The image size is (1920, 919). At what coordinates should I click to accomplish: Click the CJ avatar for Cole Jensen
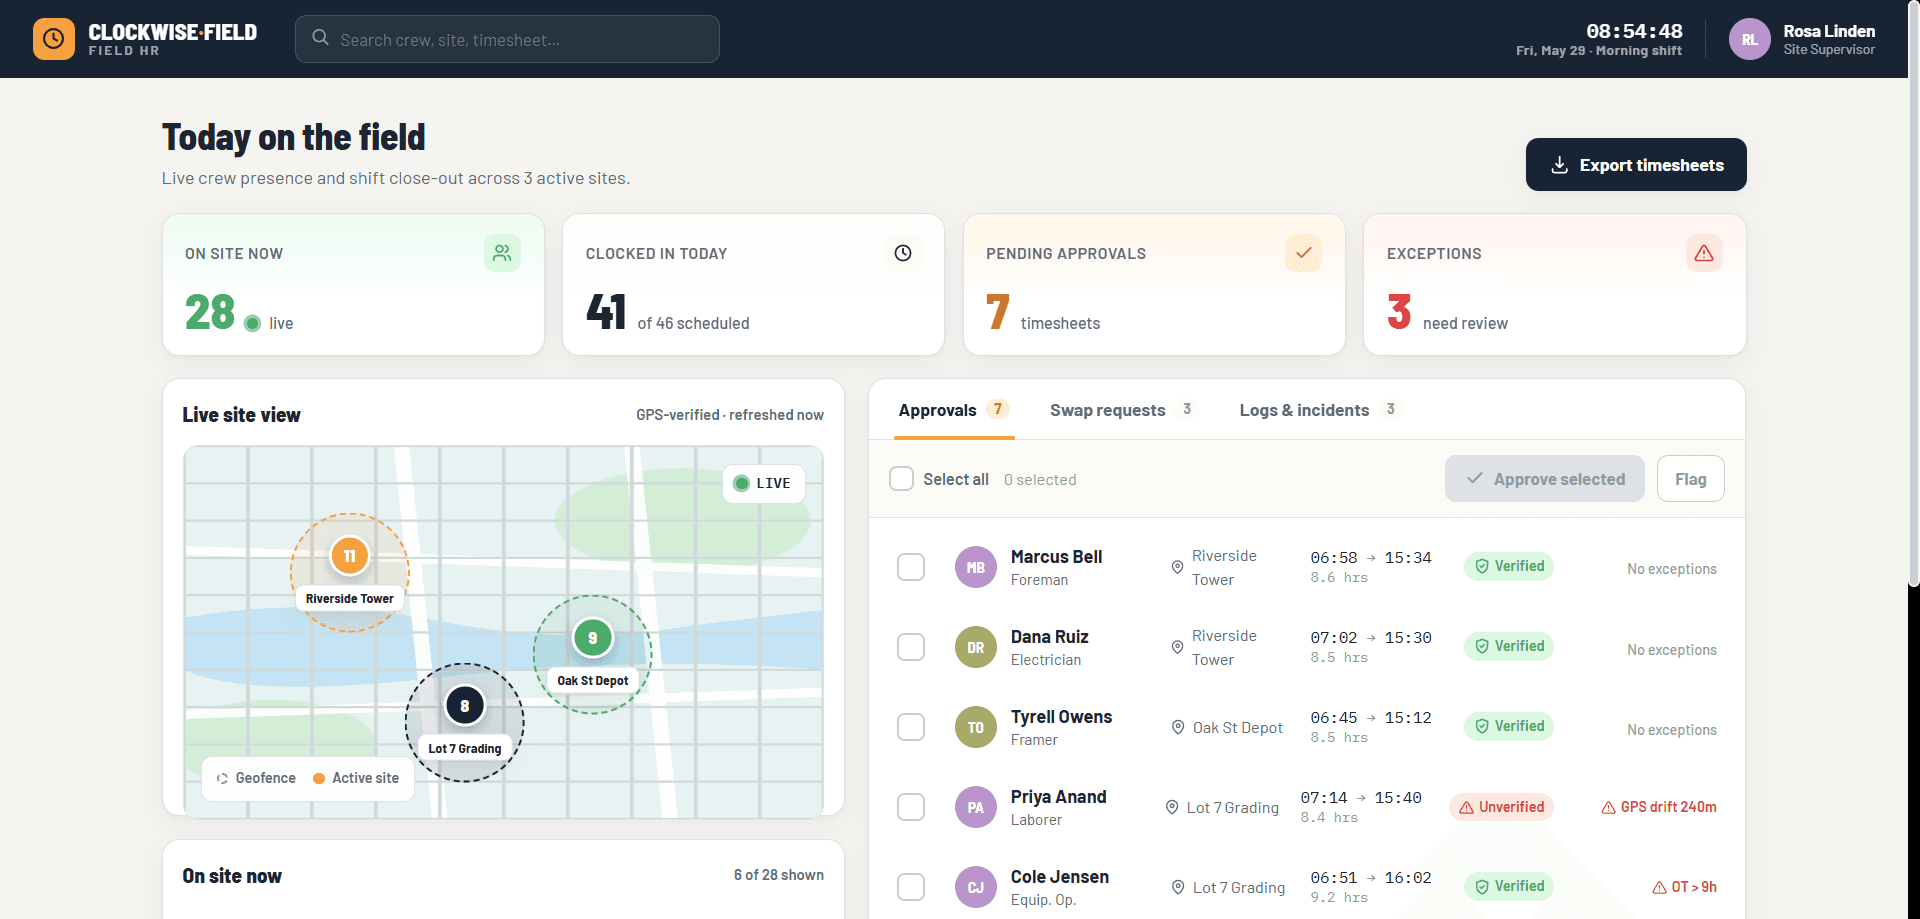[976, 887]
